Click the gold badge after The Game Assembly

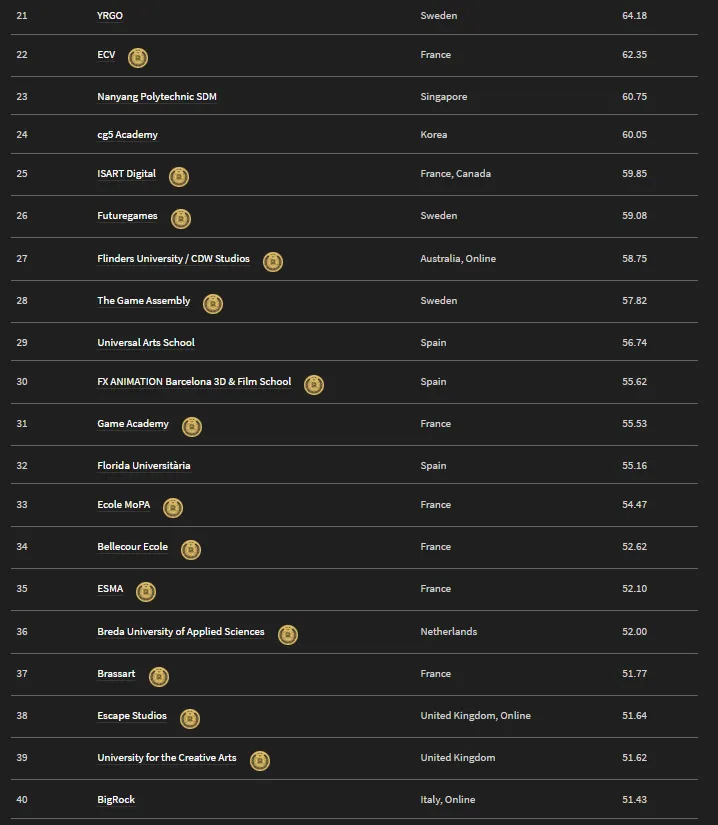[x=213, y=304]
